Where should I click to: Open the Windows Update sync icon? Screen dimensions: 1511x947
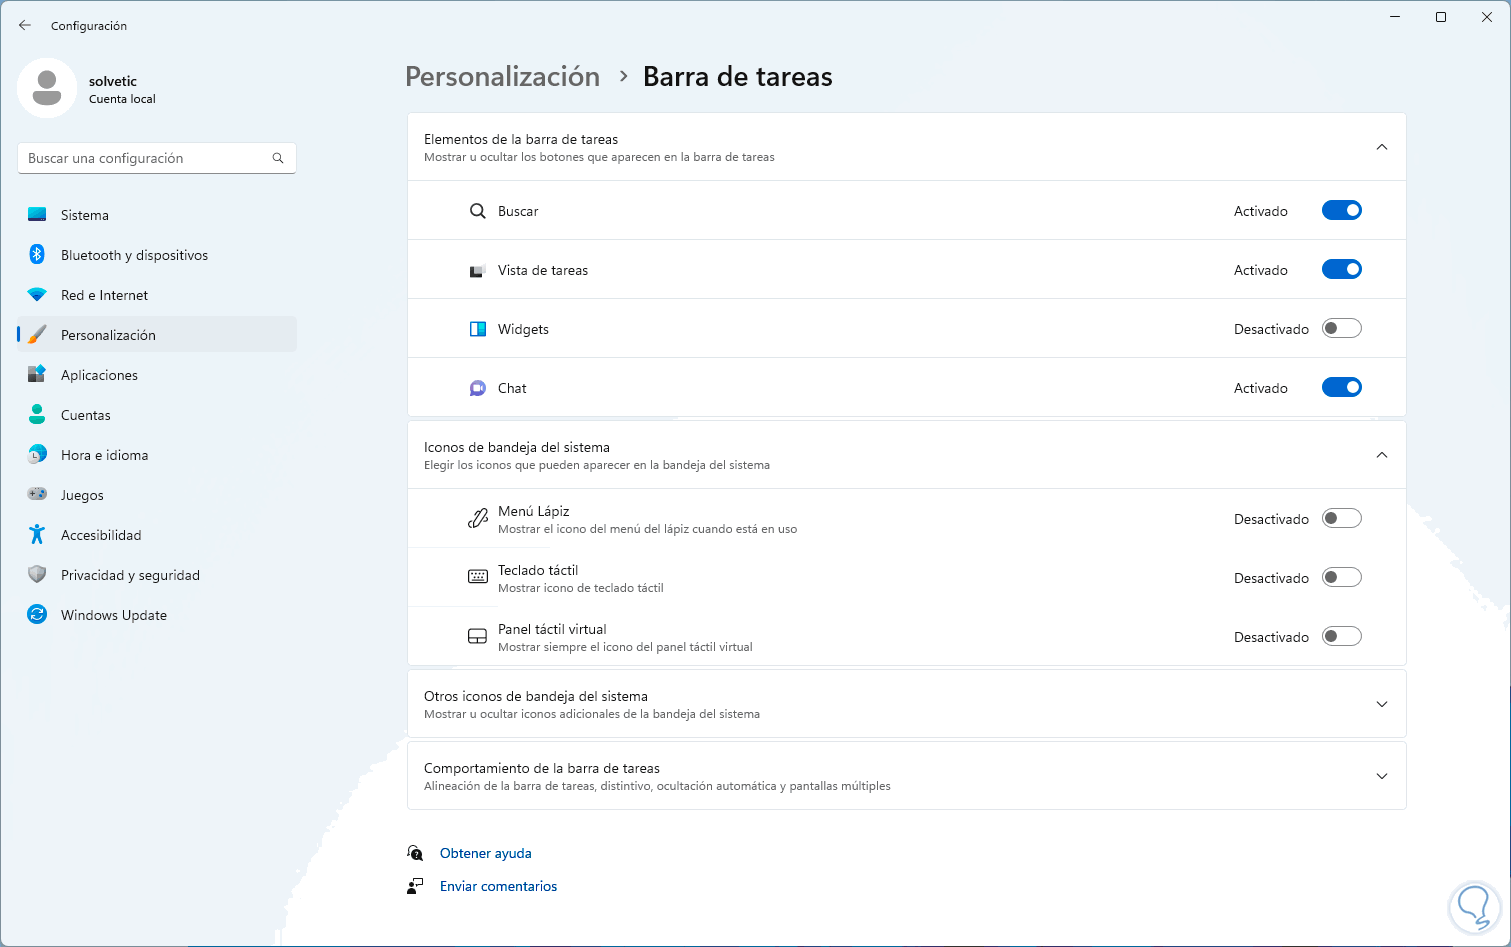[x=37, y=615]
